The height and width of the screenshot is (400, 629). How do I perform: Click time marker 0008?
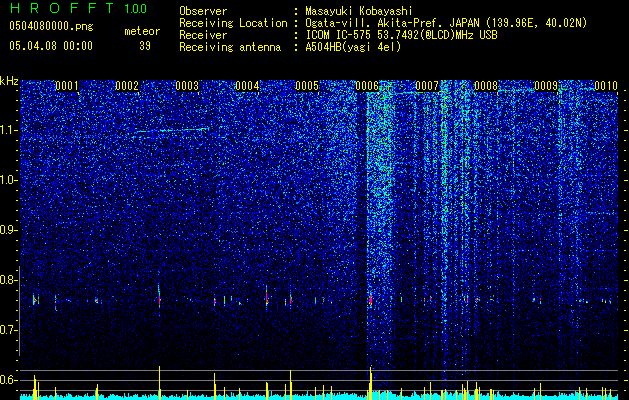click(x=486, y=86)
